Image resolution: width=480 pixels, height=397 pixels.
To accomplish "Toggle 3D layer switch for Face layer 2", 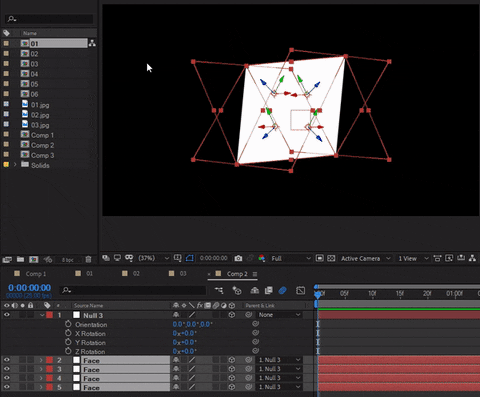I will pyautogui.click(x=232, y=360).
